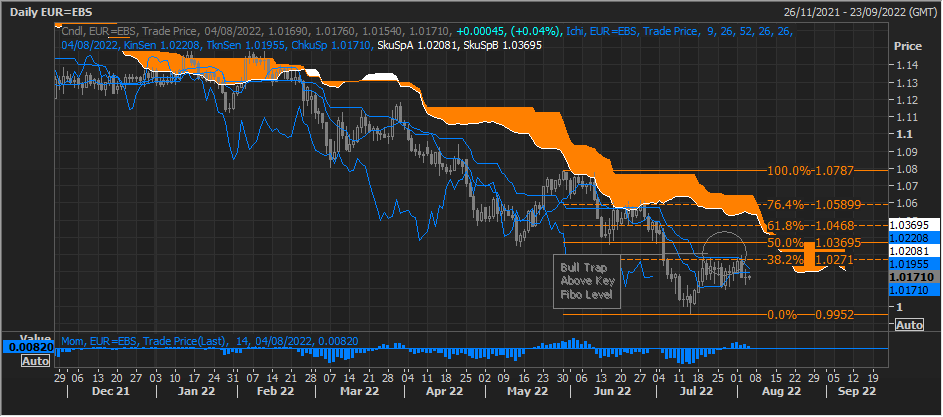Select the Cndl candle series legend entry
Viewport: 943px width, 417px height.
point(258,29)
